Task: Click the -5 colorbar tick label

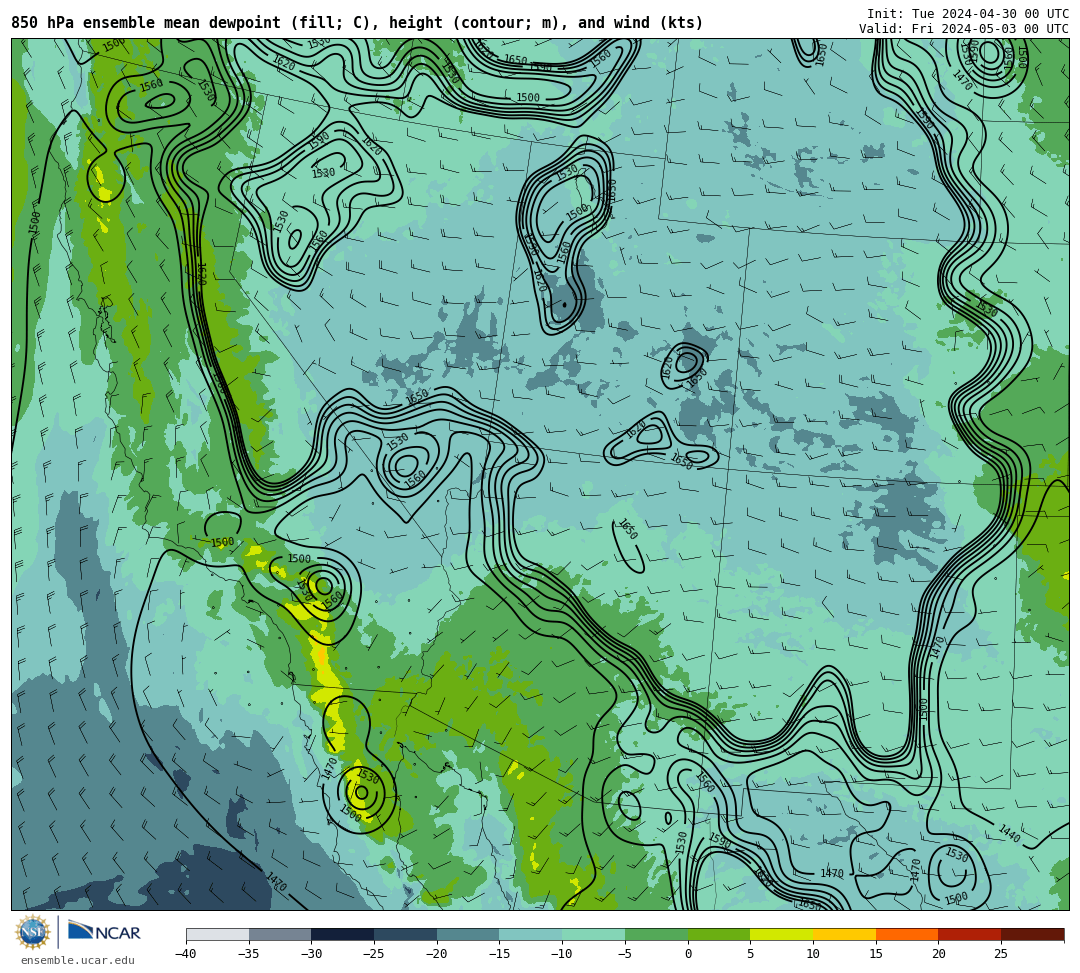Action: [624, 954]
